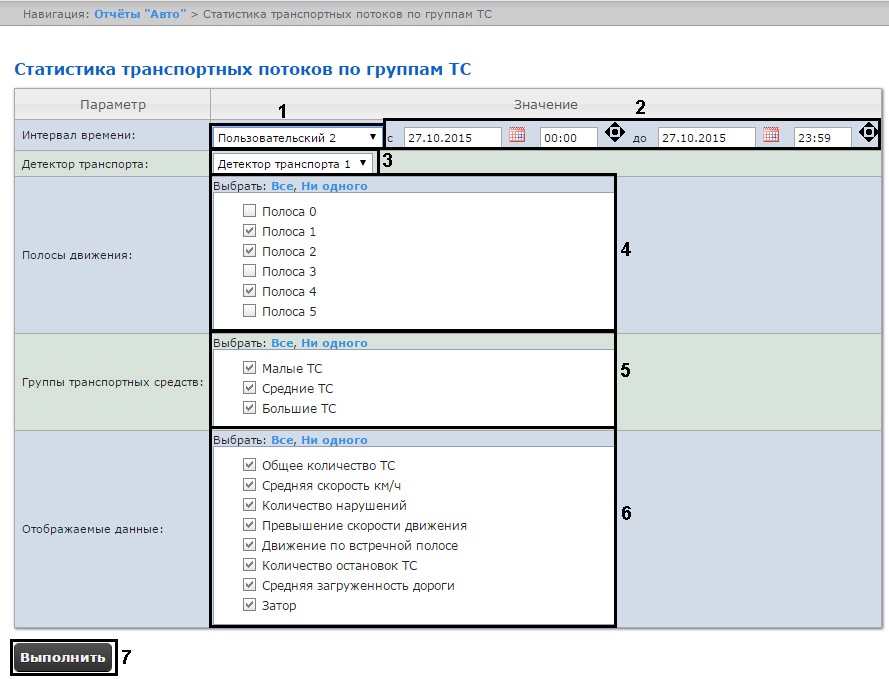Click the target icon beside 00:00 time

[614, 133]
